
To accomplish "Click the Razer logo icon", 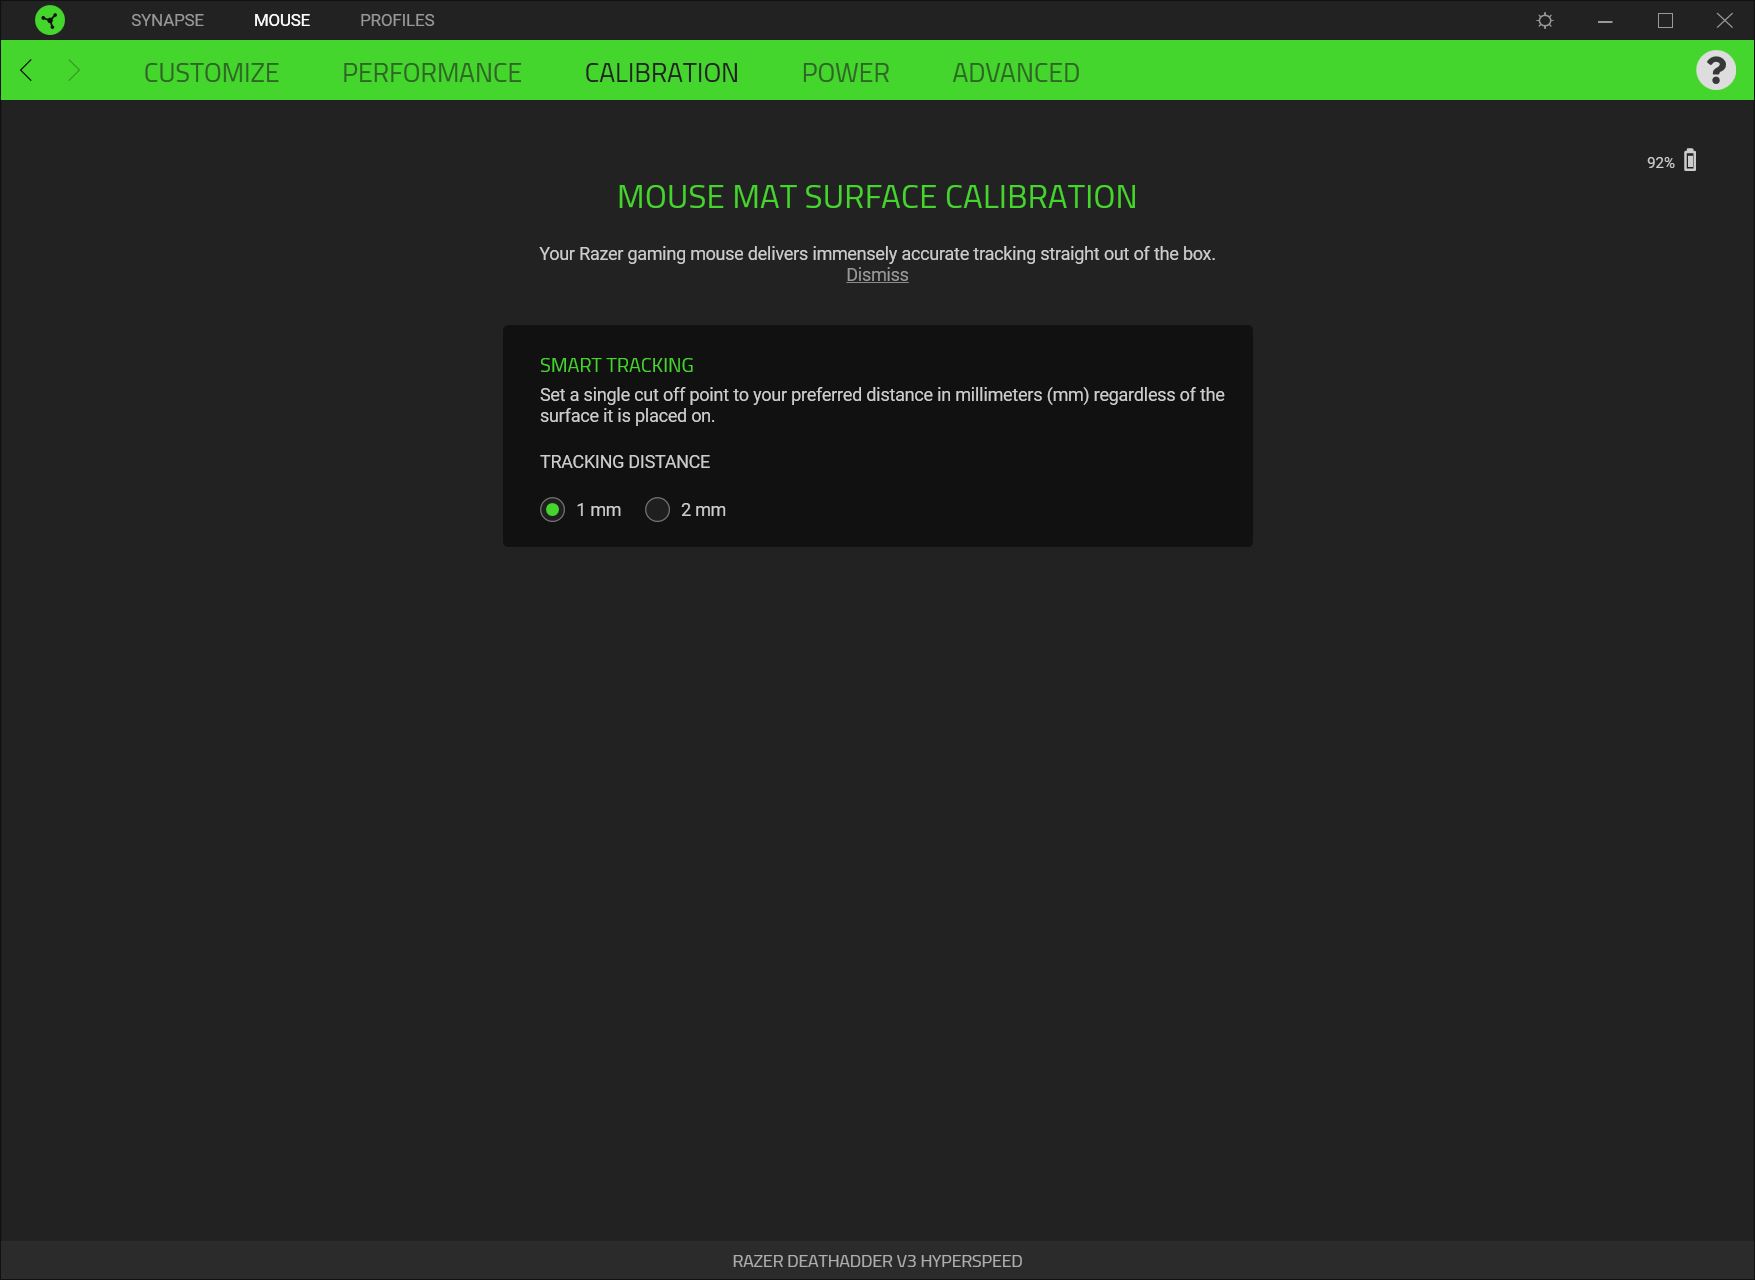I will click(x=49, y=20).
